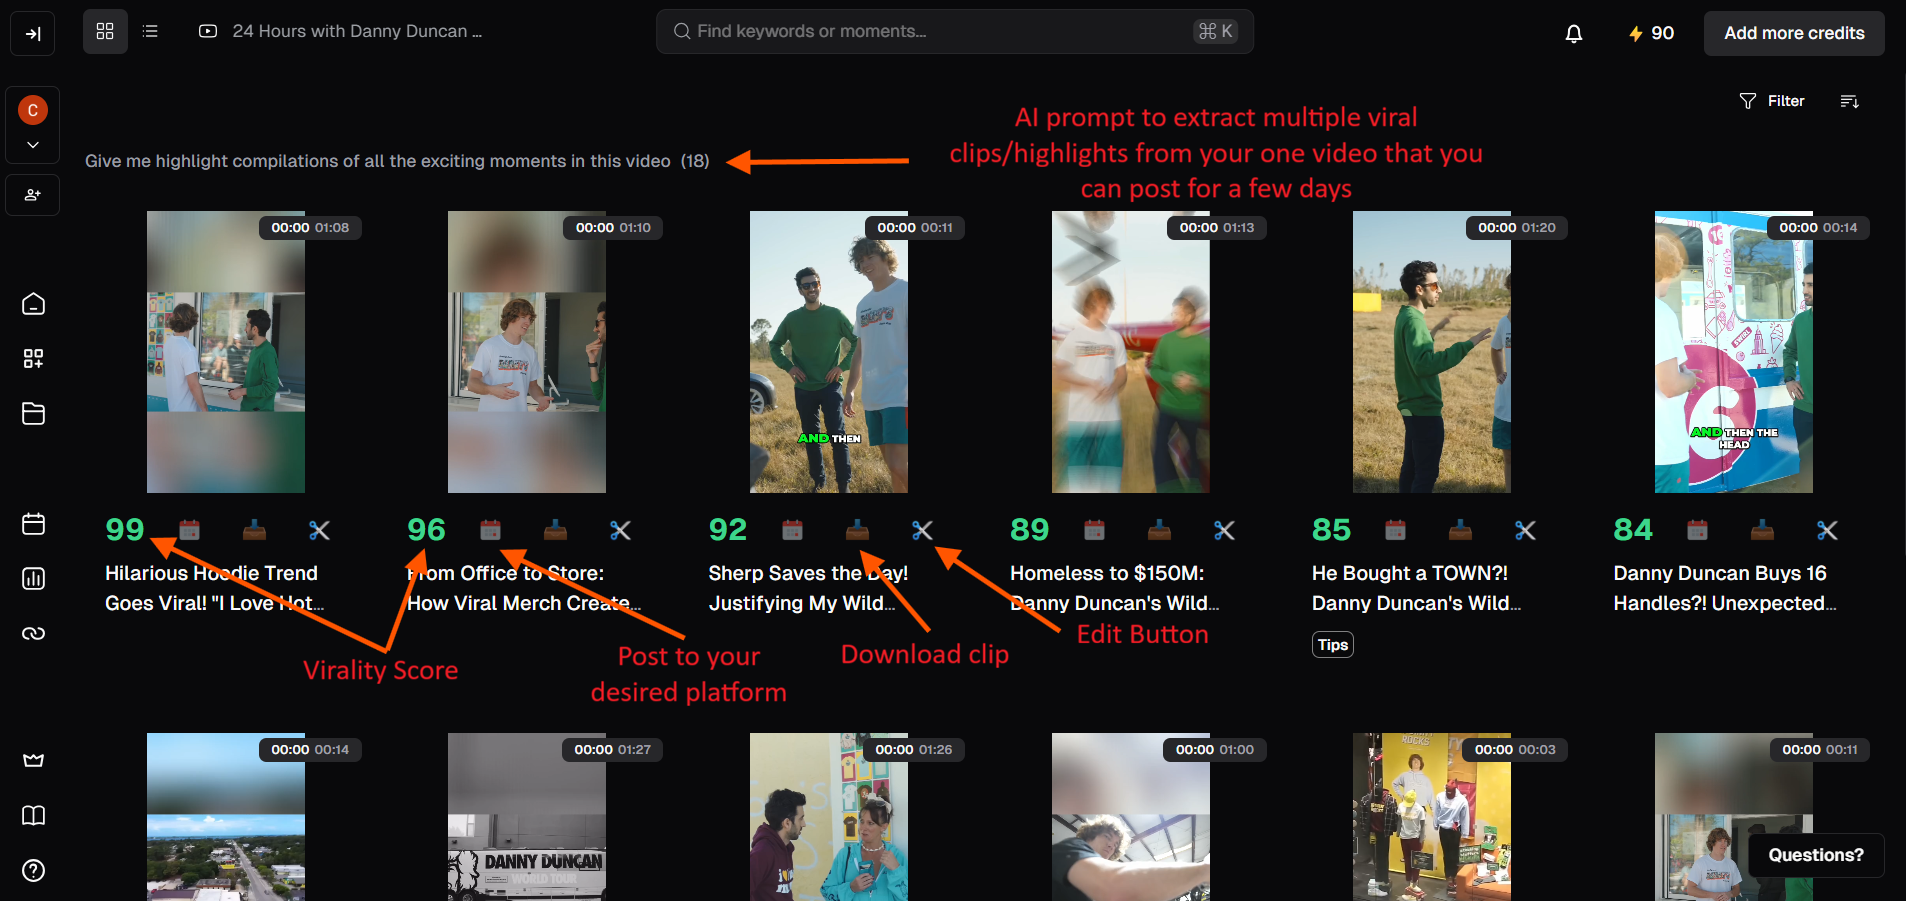Screen dimensions: 1906x901
Task: Open the help question-mark icon
Action: pos(33,870)
